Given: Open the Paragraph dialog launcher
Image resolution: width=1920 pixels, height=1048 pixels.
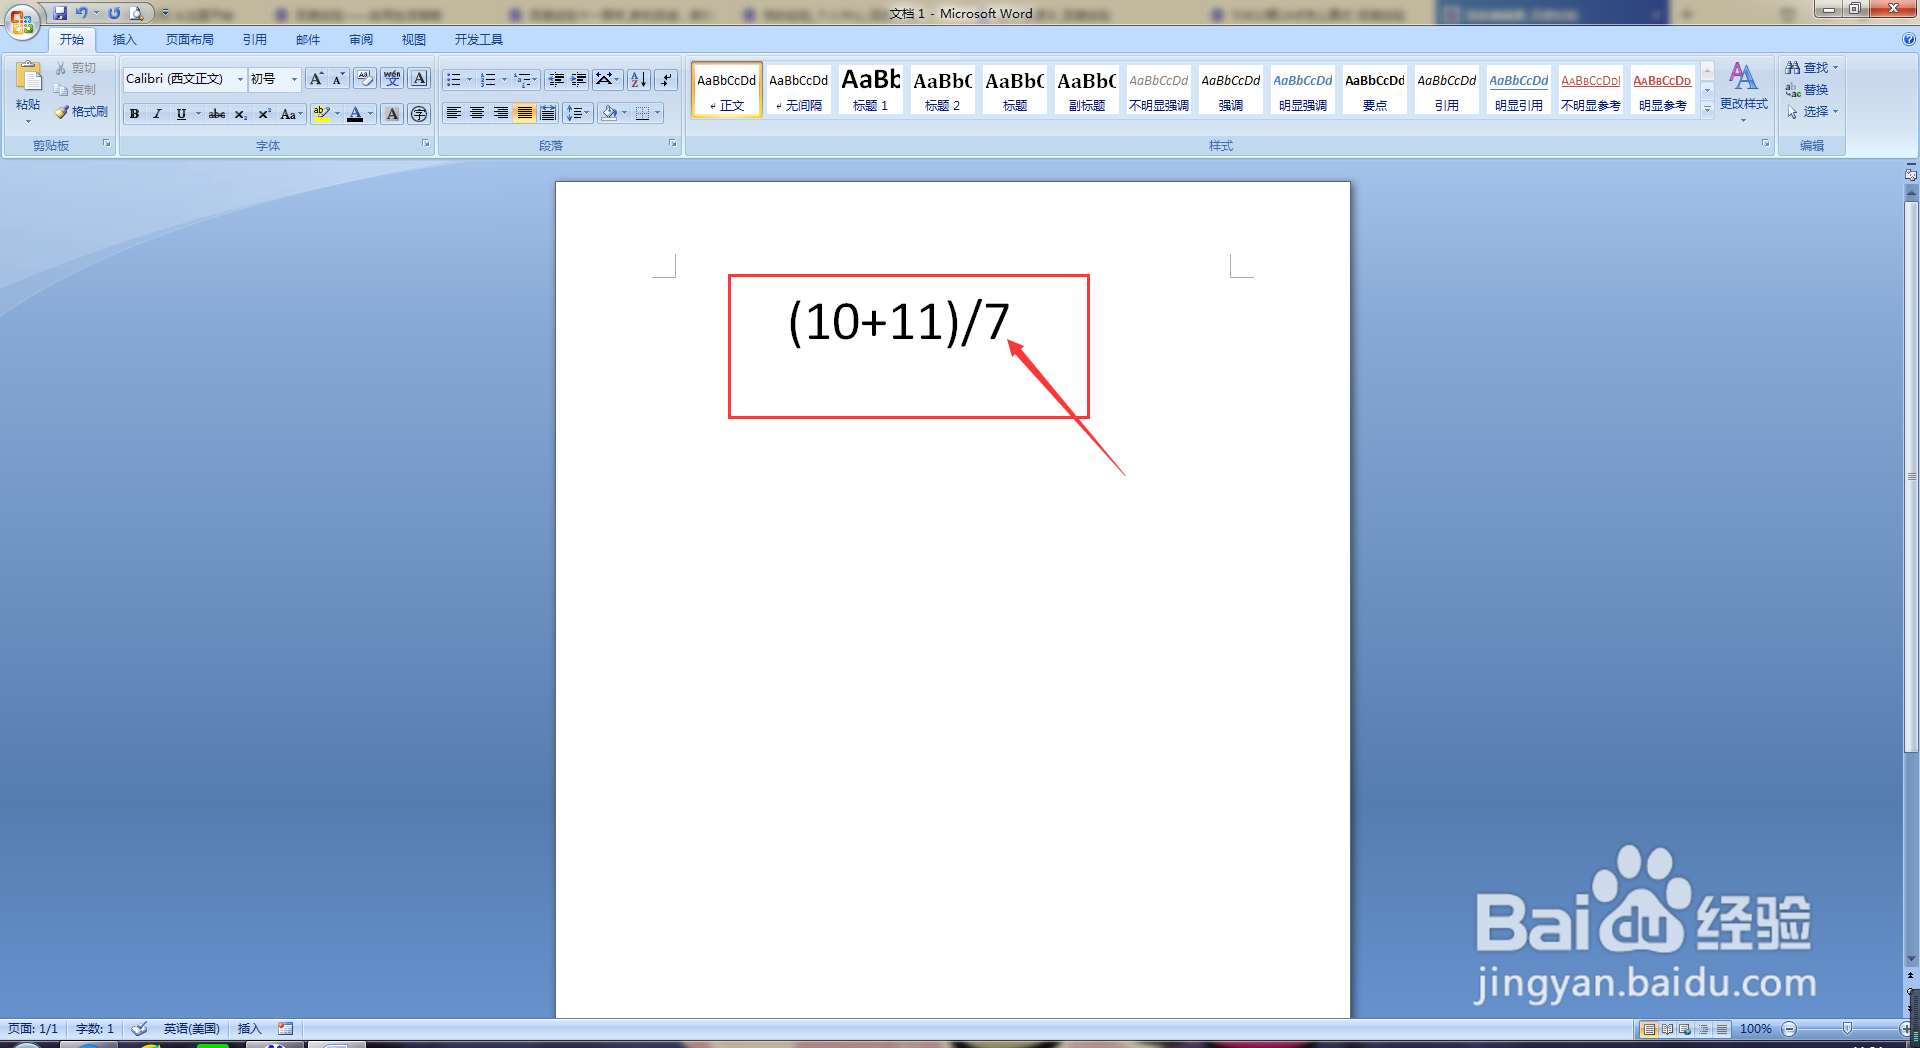Looking at the screenshot, I should pos(673,144).
